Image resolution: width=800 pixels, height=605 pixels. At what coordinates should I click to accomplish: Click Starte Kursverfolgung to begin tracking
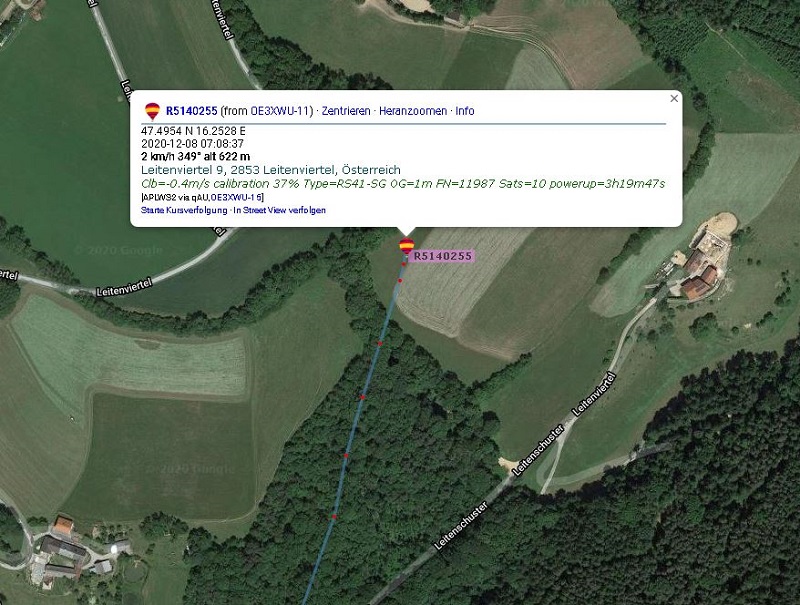coord(184,210)
